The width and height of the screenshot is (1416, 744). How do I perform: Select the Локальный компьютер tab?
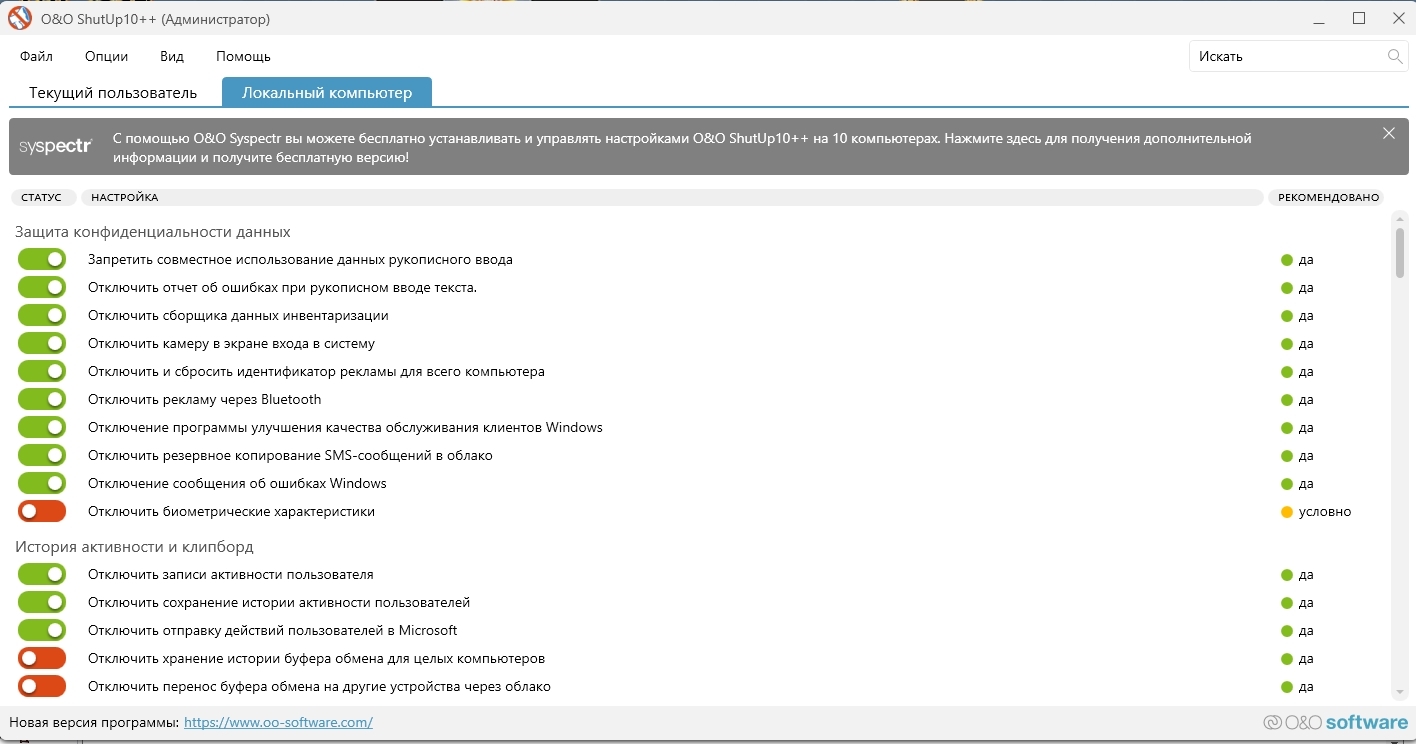click(x=327, y=92)
